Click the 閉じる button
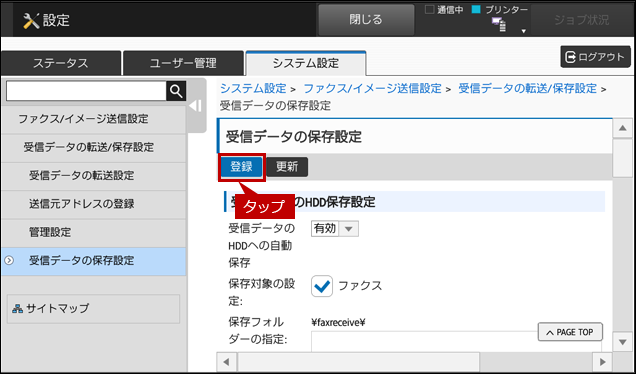This screenshot has width=636, height=374. point(366,19)
